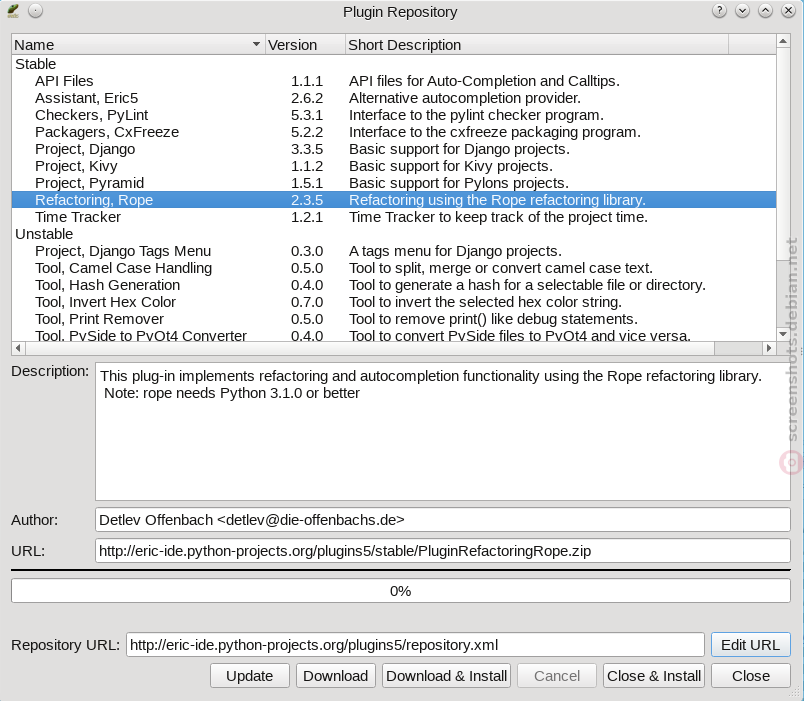This screenshot has height=701, width=804.
Task: Maximize the Plugin Repository window
Action: 766,11
